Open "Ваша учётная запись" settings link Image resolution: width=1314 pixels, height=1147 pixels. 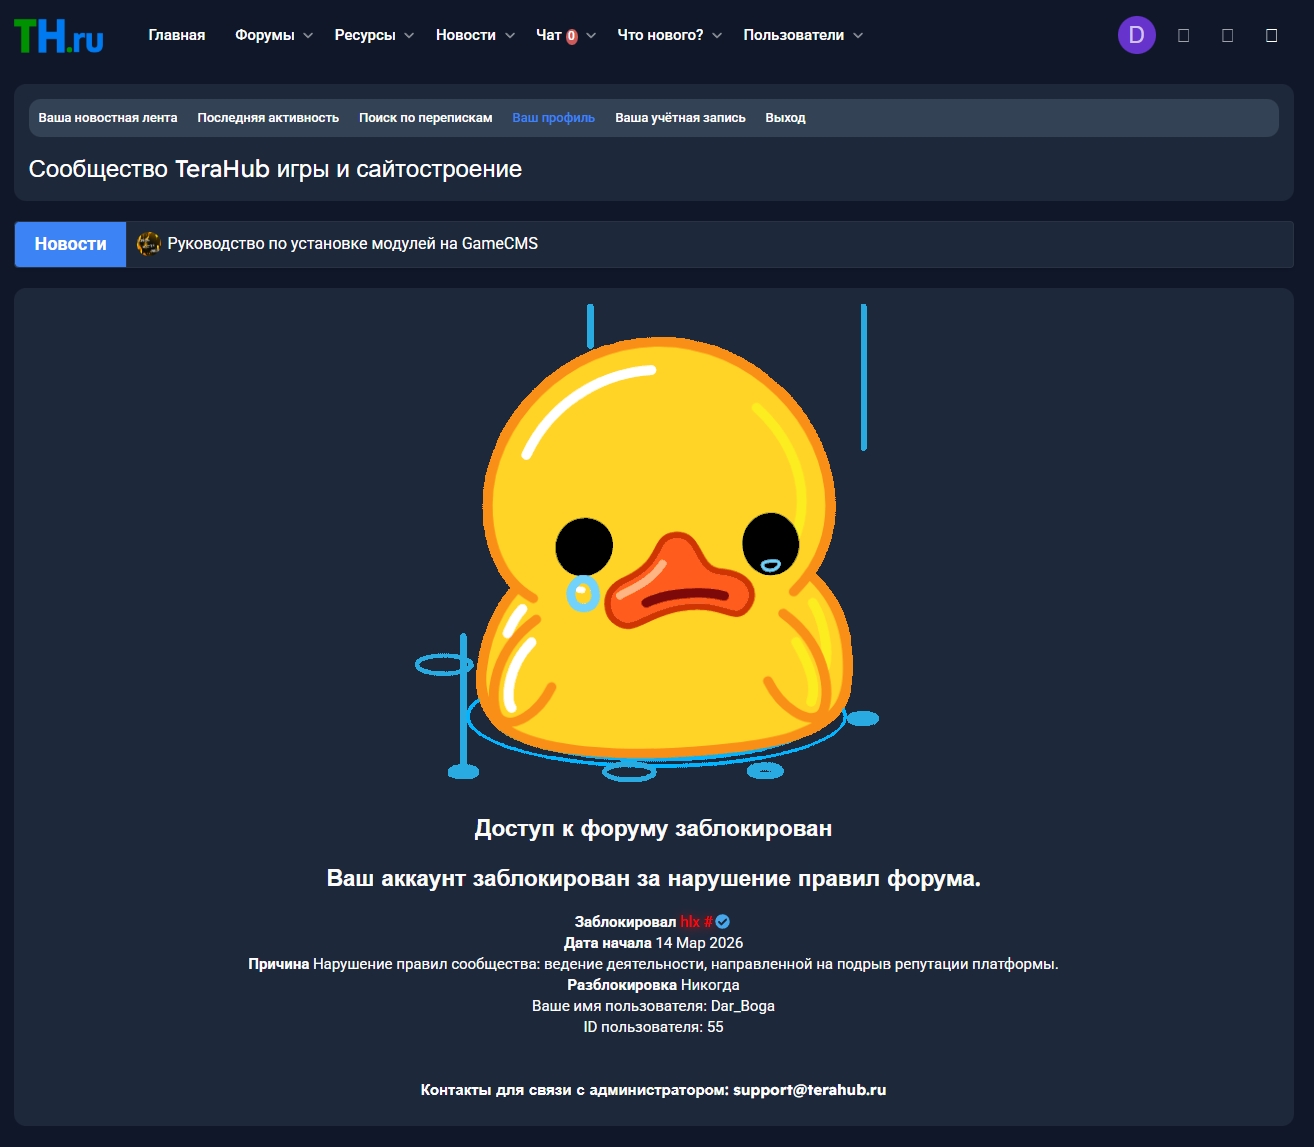[680, 117]
